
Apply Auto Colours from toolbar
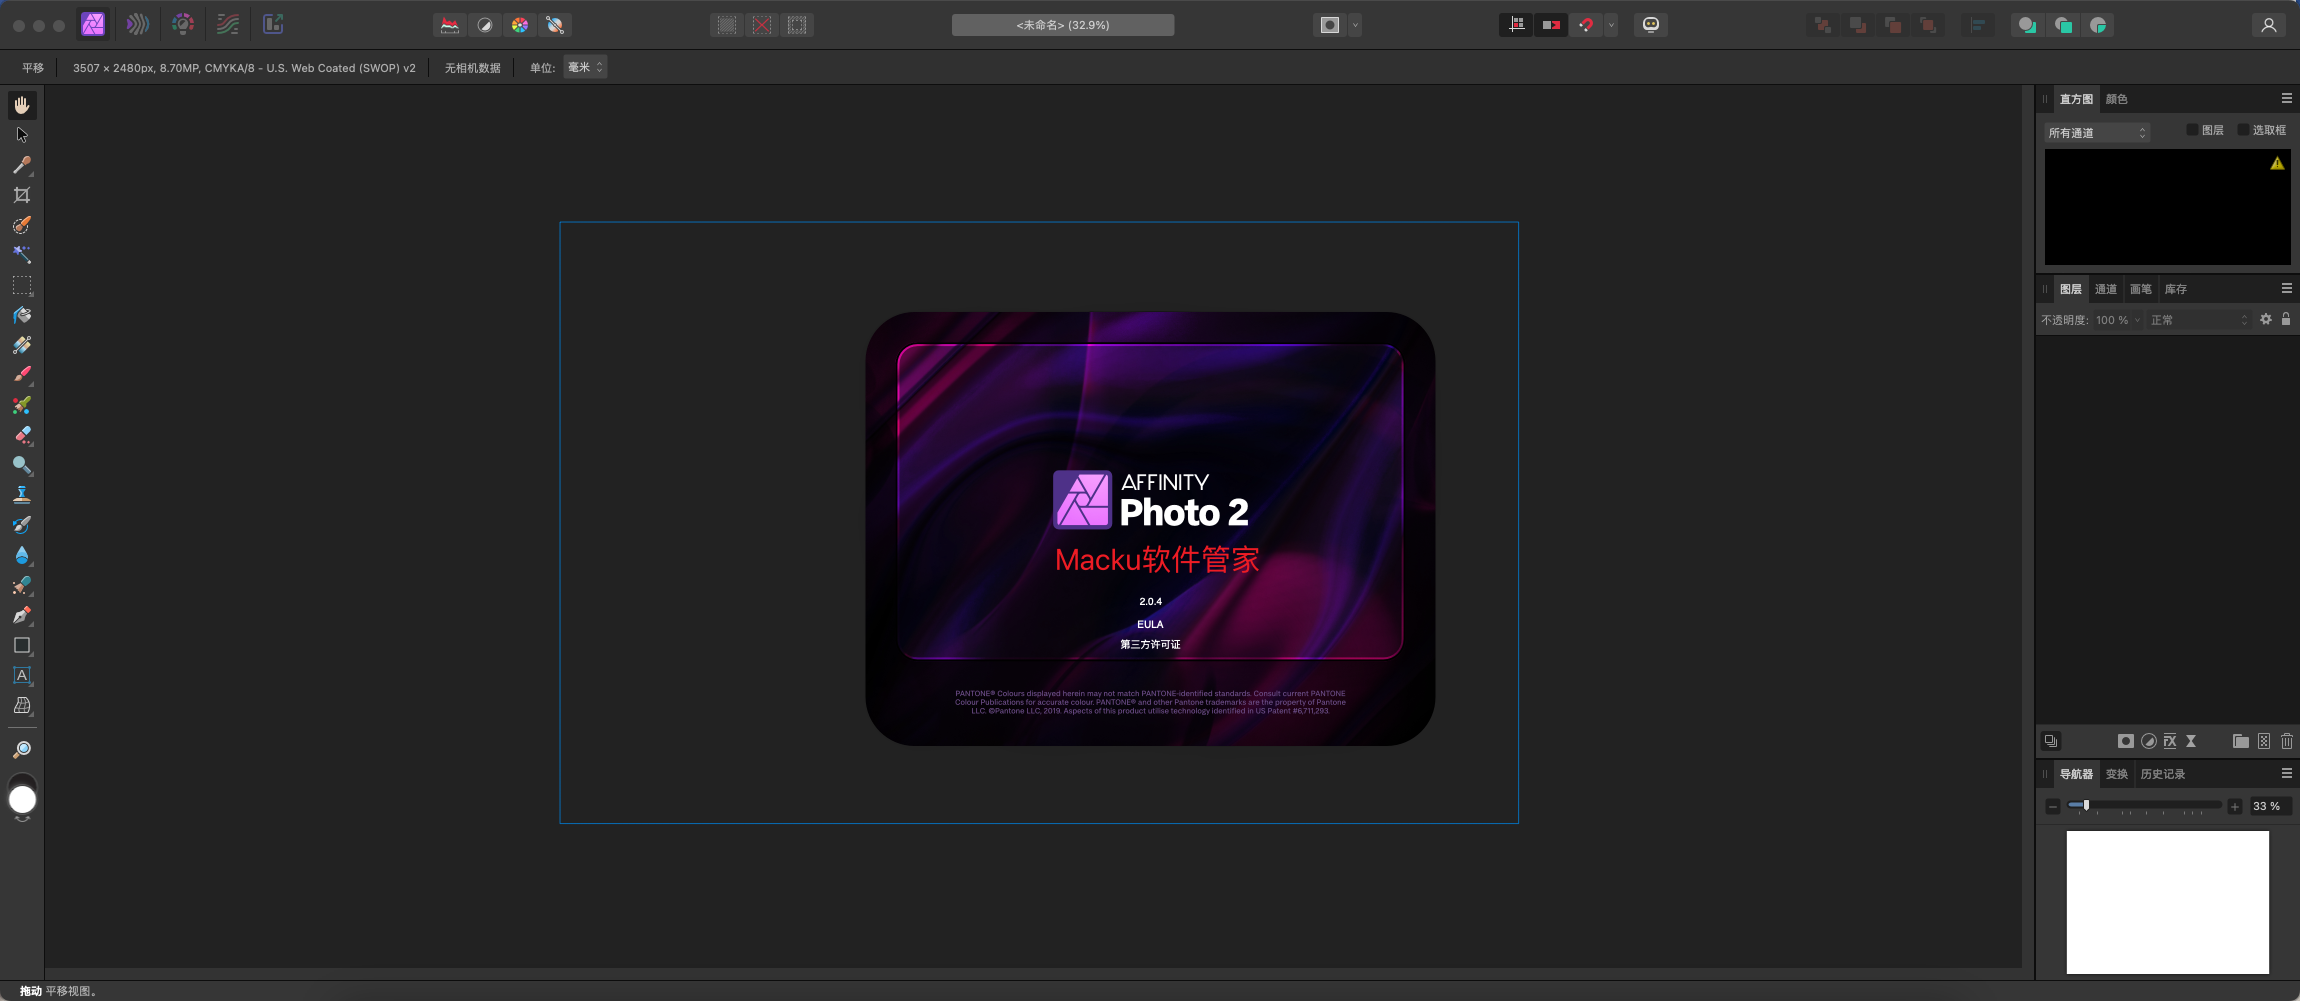(x=520, y=25)
